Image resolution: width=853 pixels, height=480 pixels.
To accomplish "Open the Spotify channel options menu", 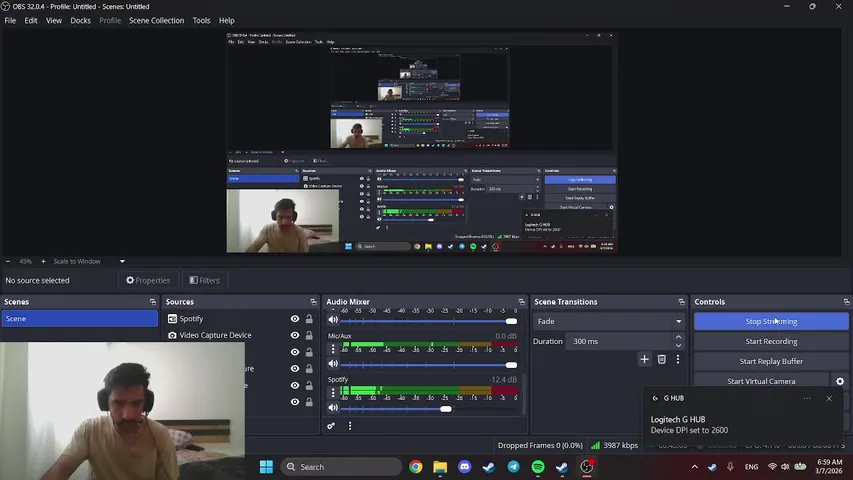I will tap(333, 392).
